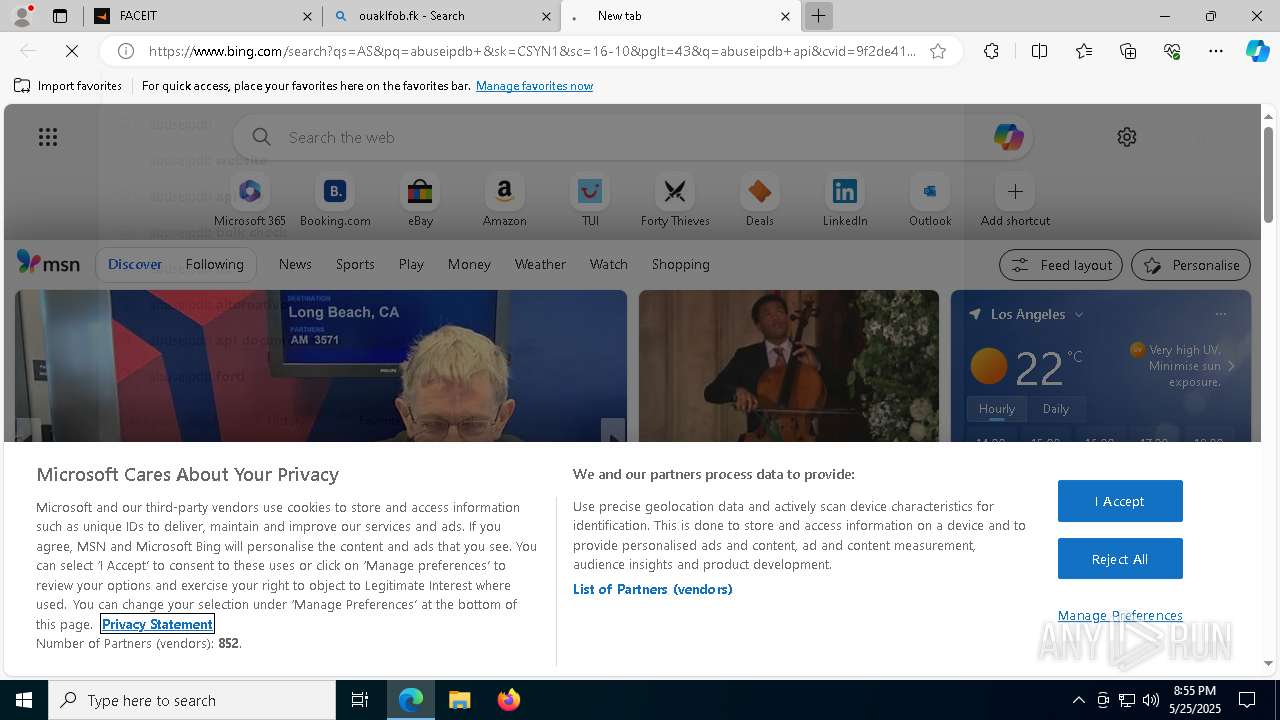Select the Discover feed tab
This screenshot has height=720, width=1280.
[x=135, y=264]
